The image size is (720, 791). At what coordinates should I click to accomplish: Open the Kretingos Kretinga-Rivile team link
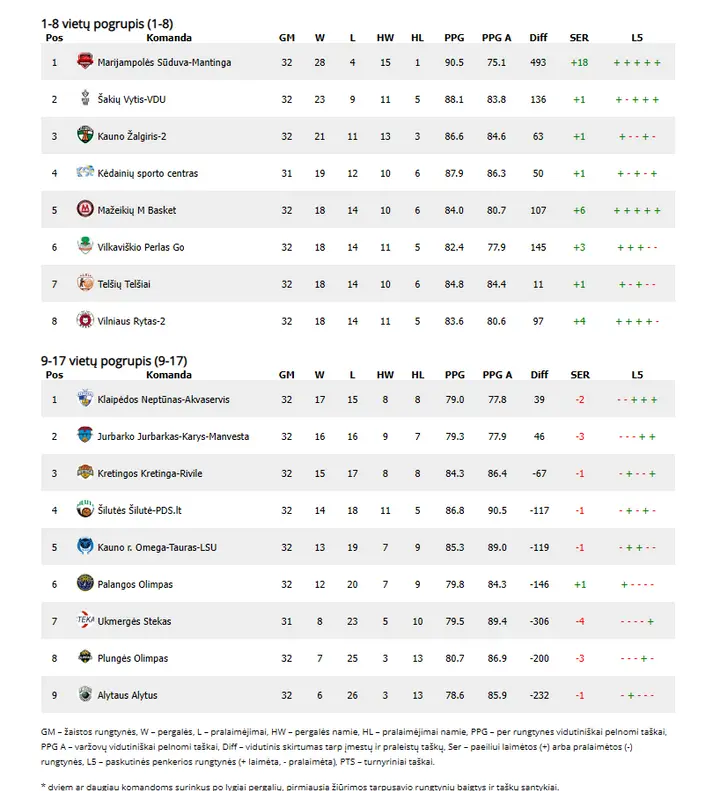pyautogui.click(x=149, y=474)
